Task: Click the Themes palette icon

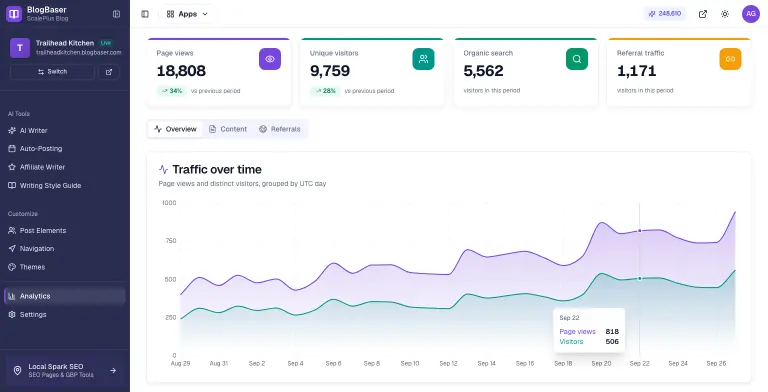Action: click(x=12, y=267)
